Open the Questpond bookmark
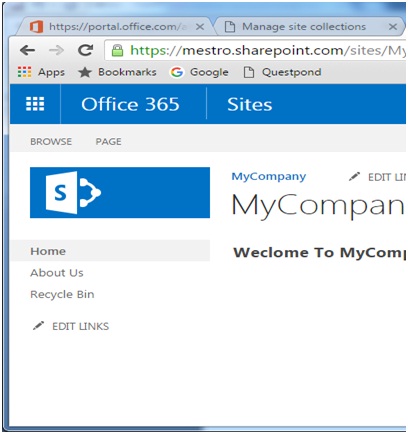 point(282,72)
